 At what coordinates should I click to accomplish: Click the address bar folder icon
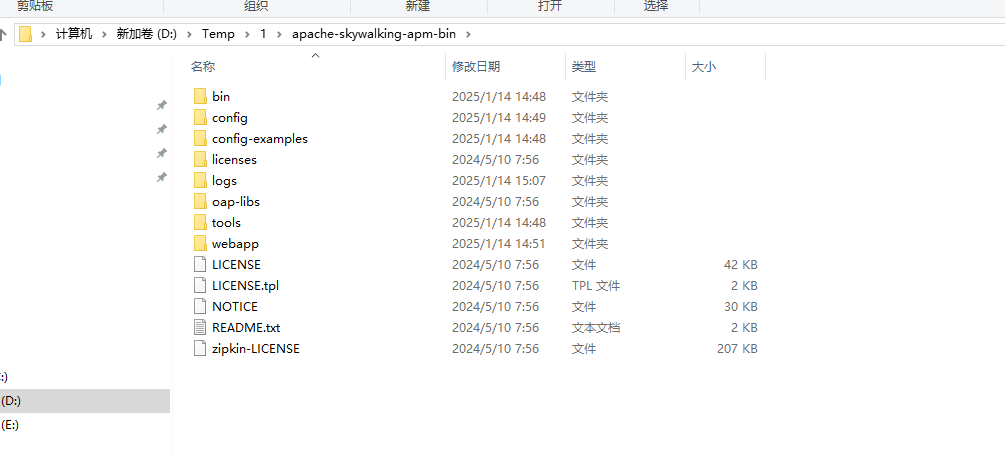pyautogui.click(x=25, y=34)
